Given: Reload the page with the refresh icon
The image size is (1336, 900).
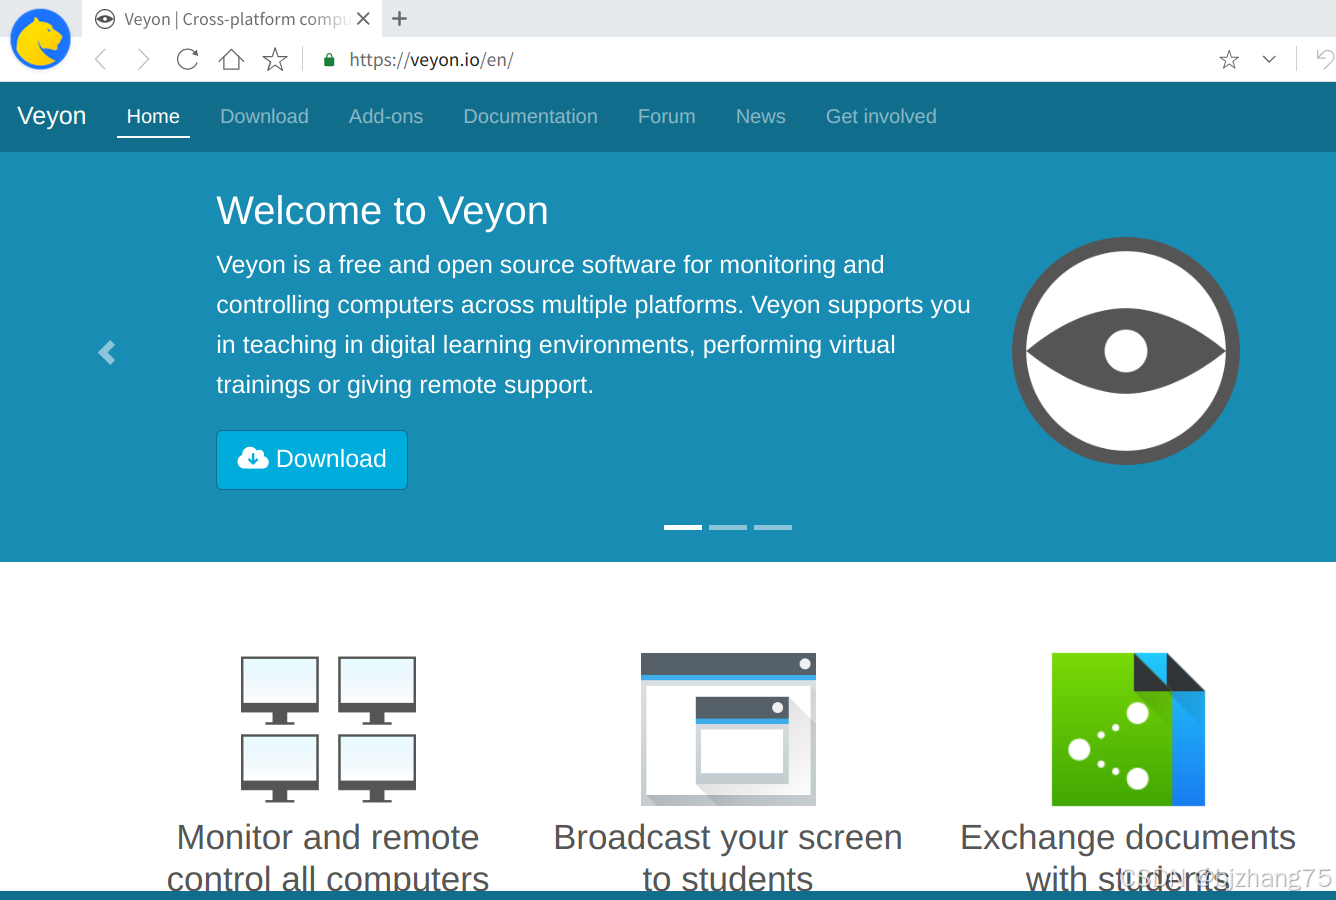Looking at the screenshot, I should [187, 60].
